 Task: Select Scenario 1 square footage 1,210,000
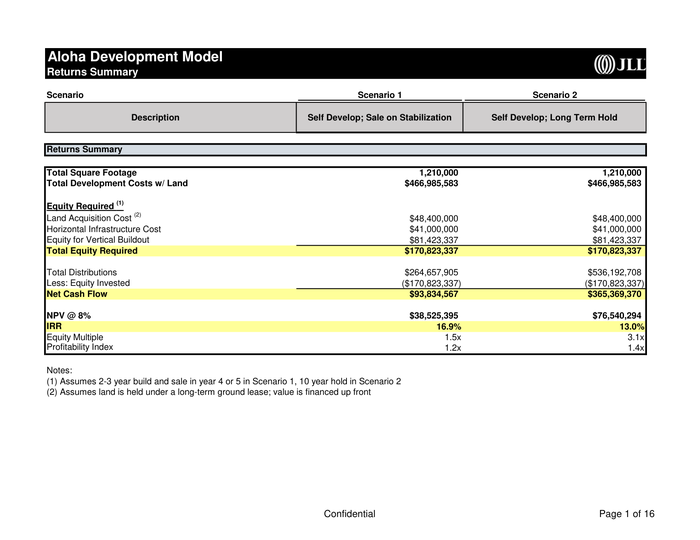[438, 173]
